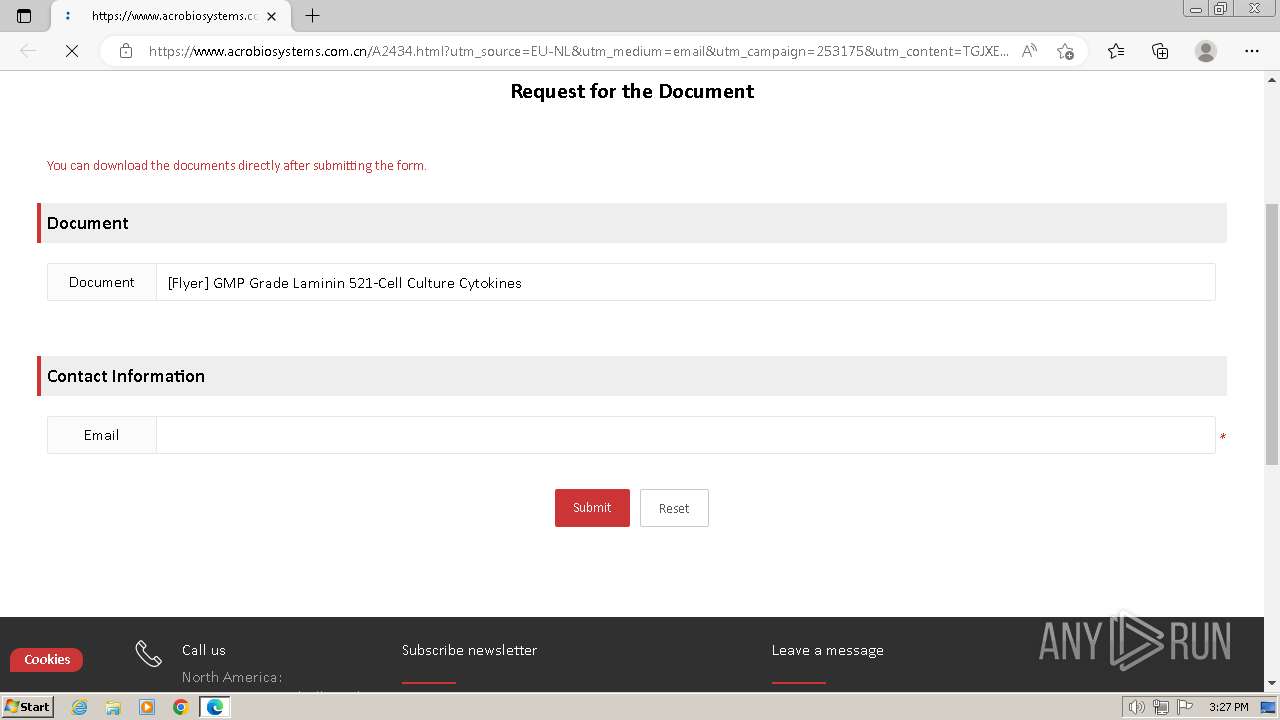1280x720 pixels.
Task: Launch Chrome from taskbar
Action: point(180,707)
